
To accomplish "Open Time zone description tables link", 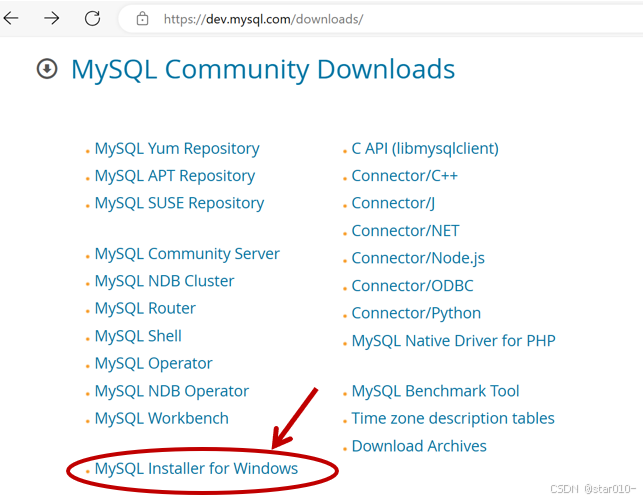I will pyautogui.click(x=453, y=419).
